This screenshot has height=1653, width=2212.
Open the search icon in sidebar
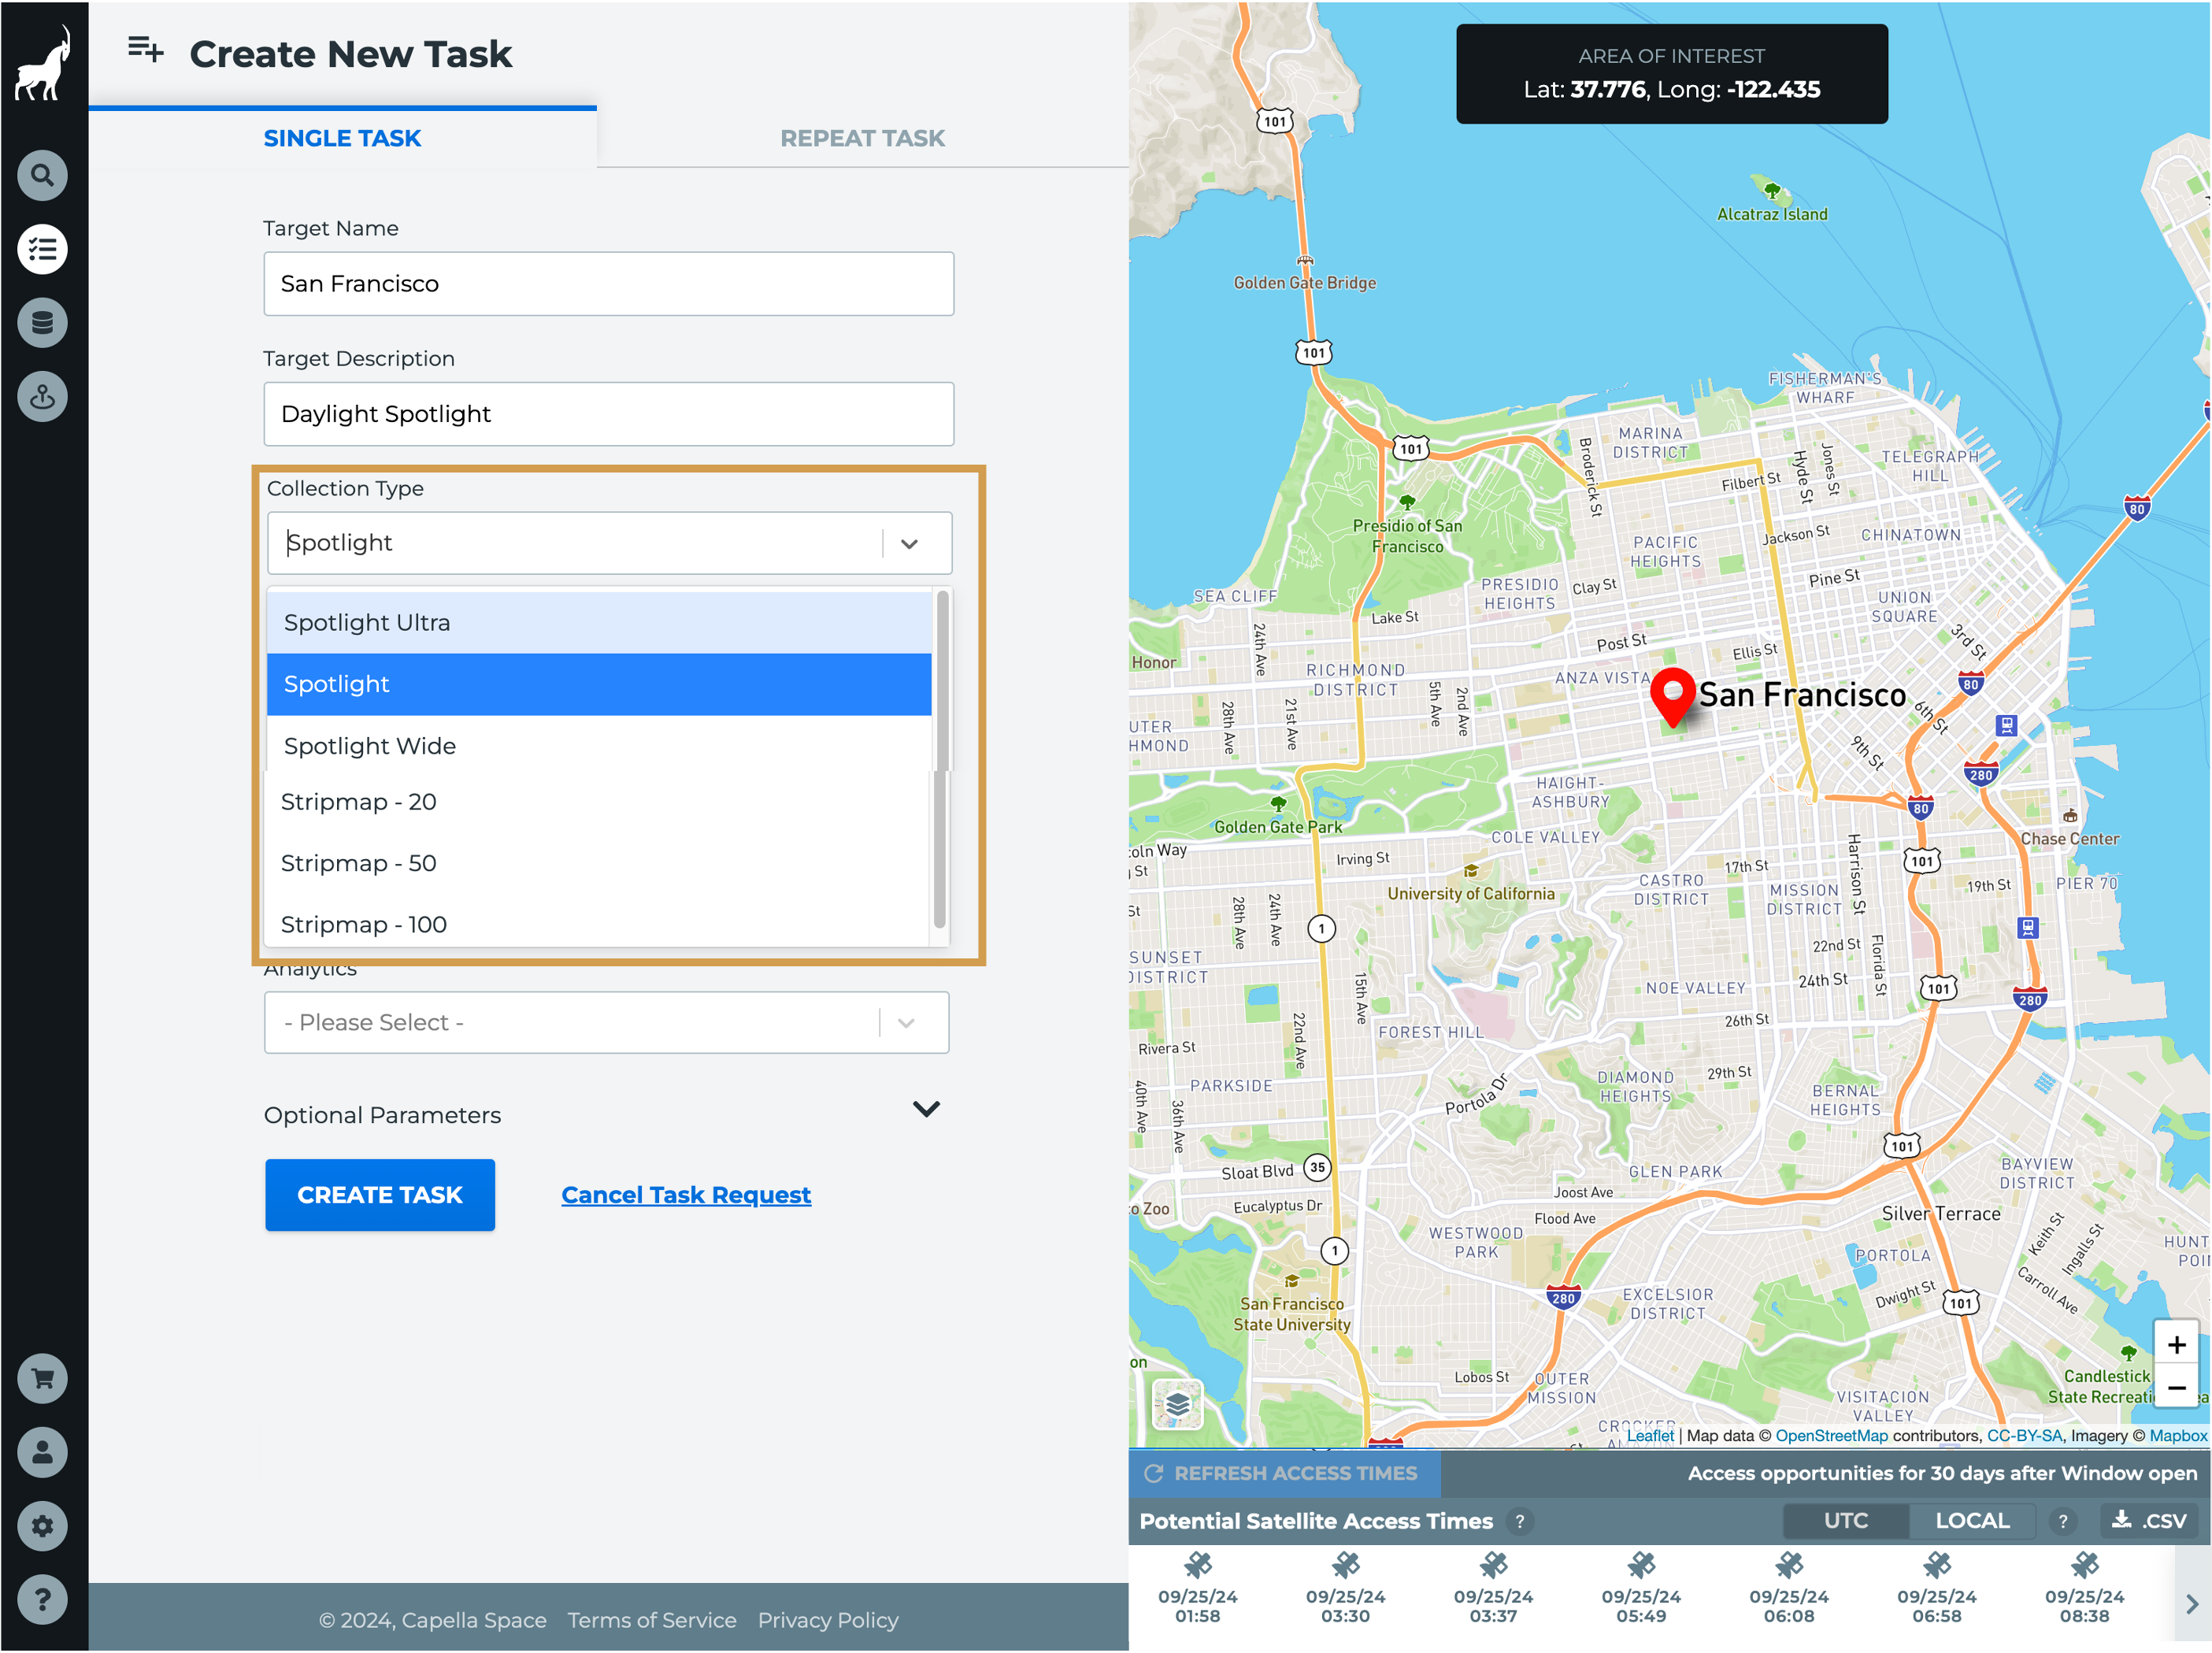[x=42, y=176]
